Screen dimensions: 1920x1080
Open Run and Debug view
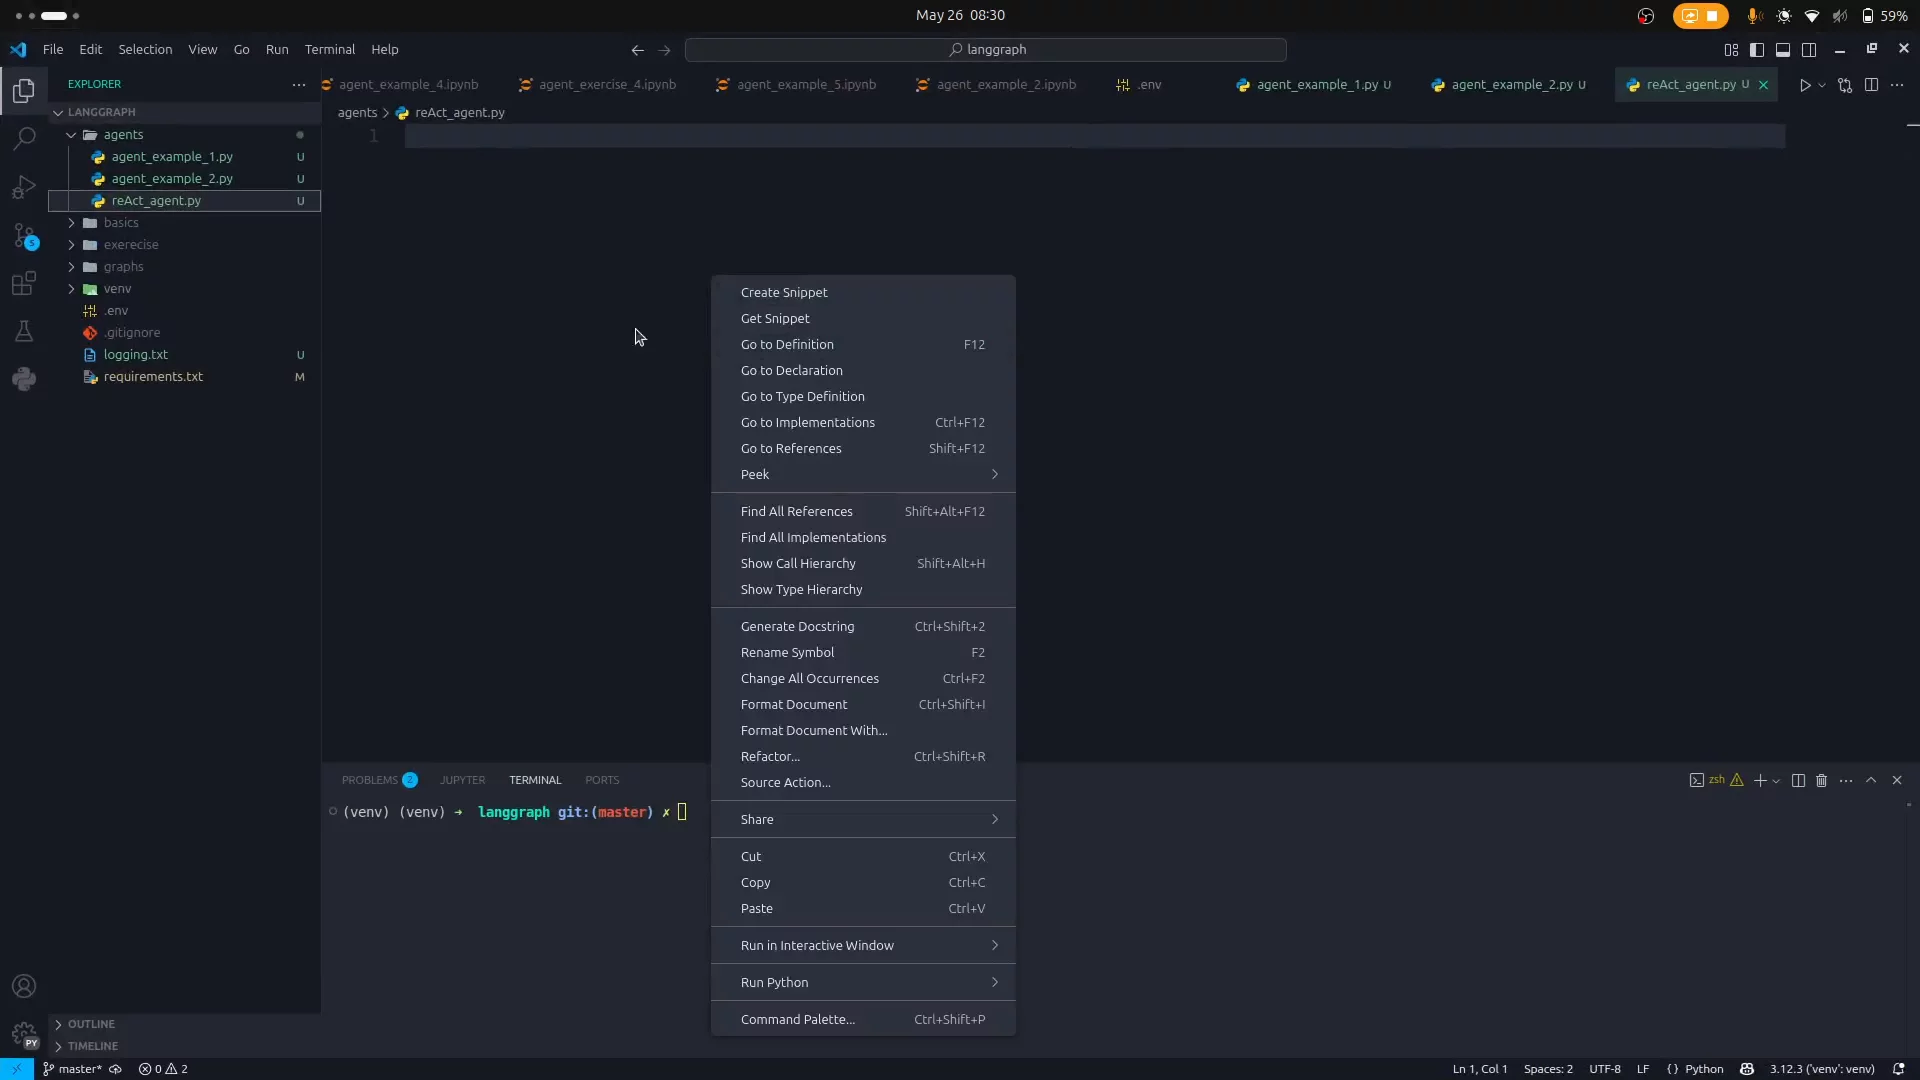(24, 187)
